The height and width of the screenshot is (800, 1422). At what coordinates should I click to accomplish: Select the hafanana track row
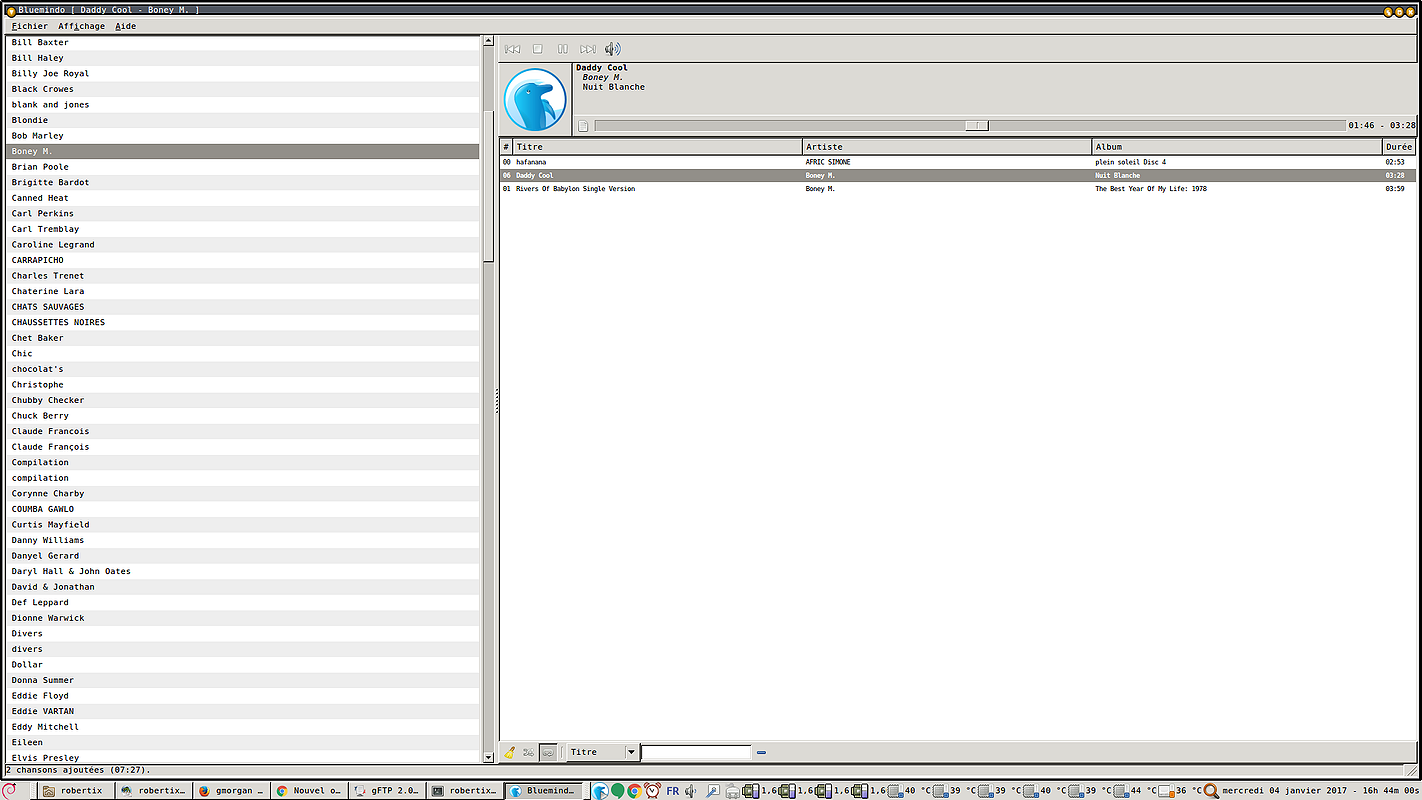pyautogui.click(x=958, y=162)
